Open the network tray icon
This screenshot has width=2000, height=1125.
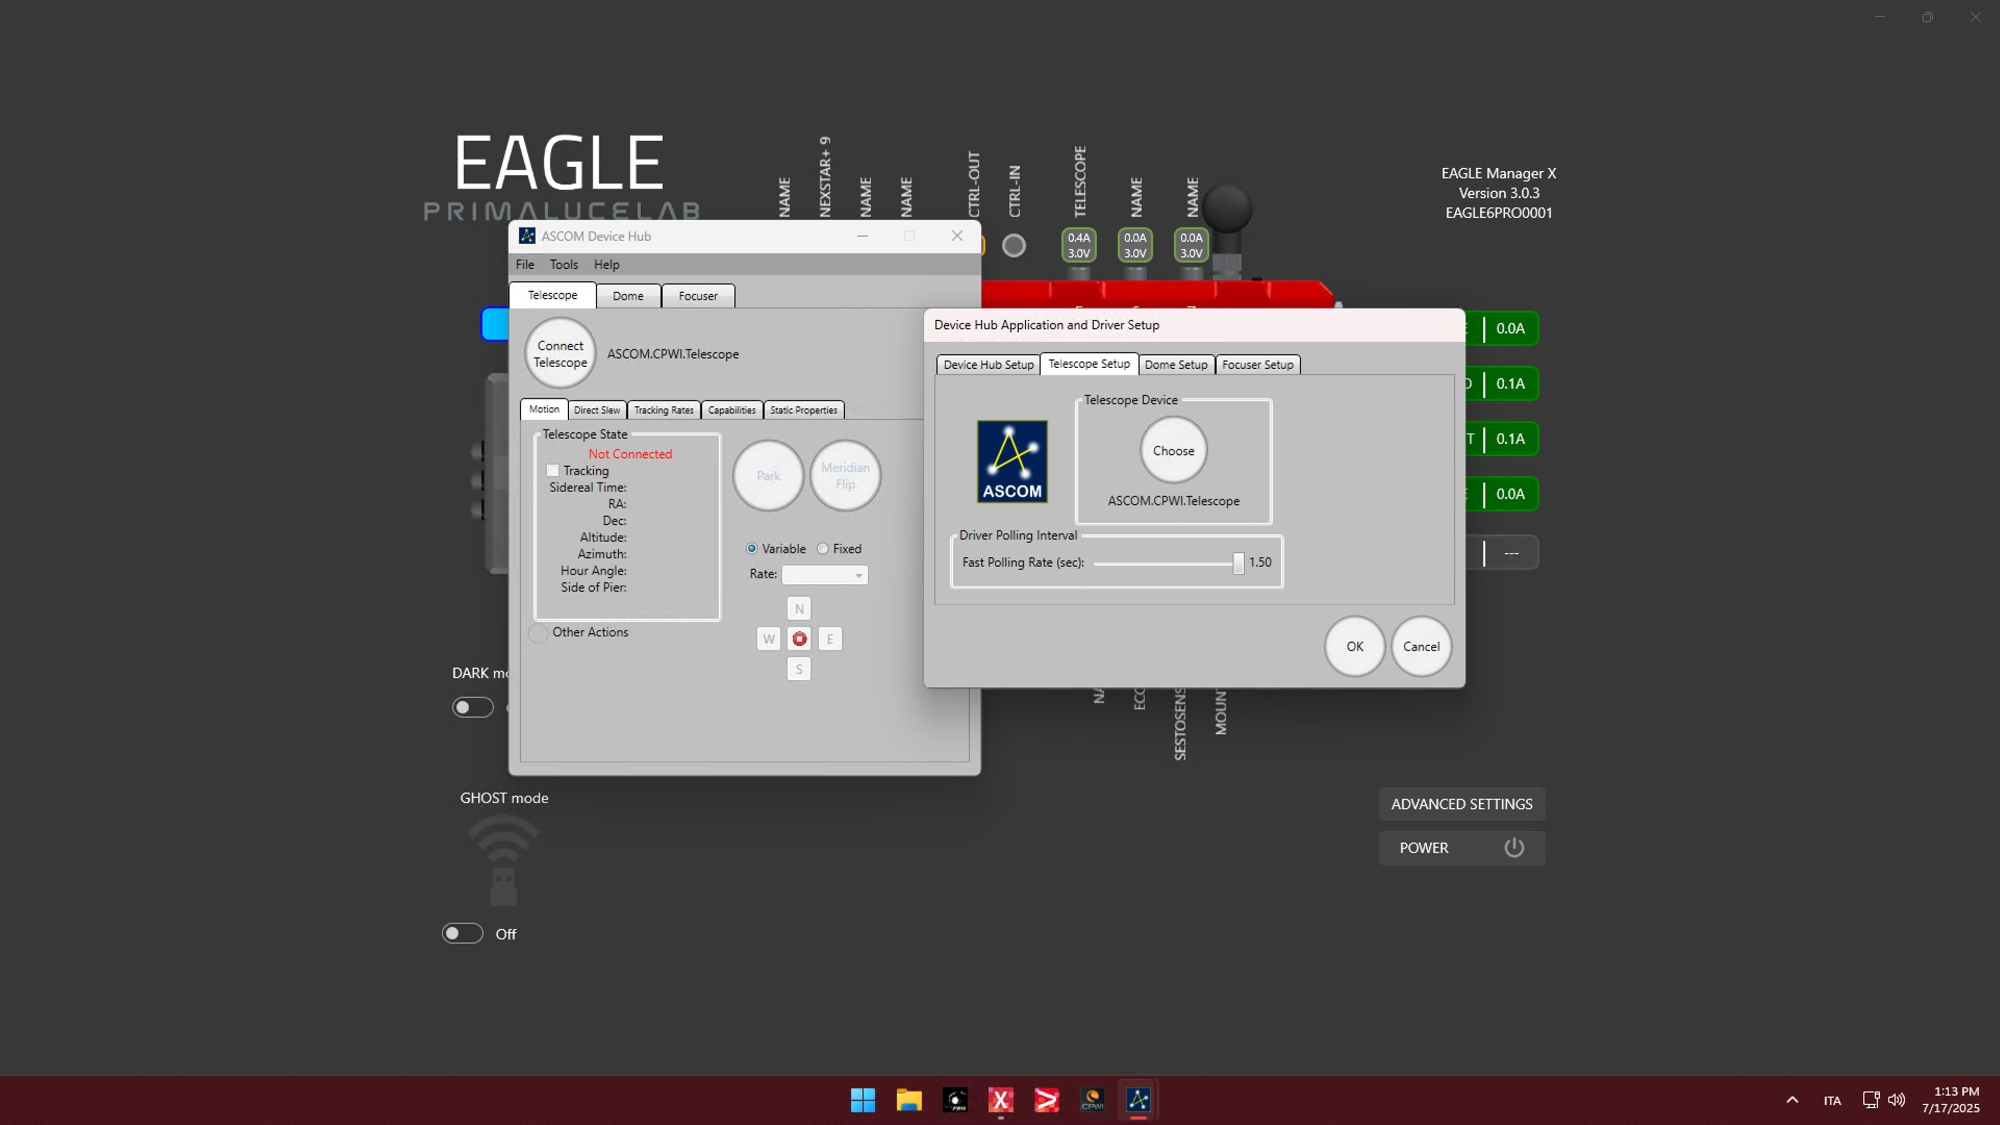click(x=1871, y=1100)
